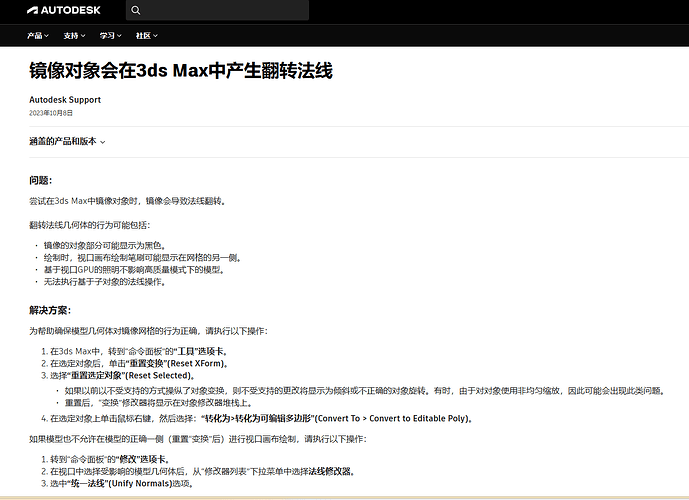This screenshot has width=689, height=500.
Task: Click the 解决方案: heading
Action: click(50, 310)
